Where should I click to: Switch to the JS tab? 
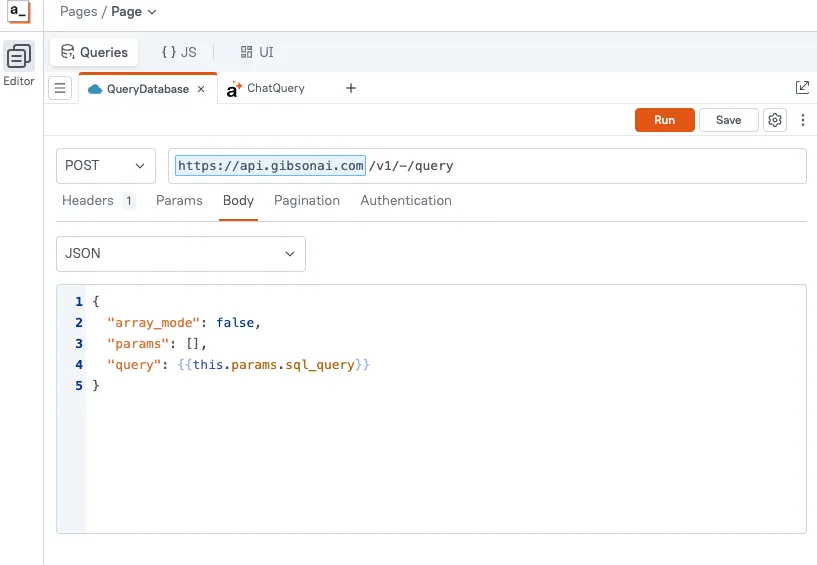coord(179,52)
